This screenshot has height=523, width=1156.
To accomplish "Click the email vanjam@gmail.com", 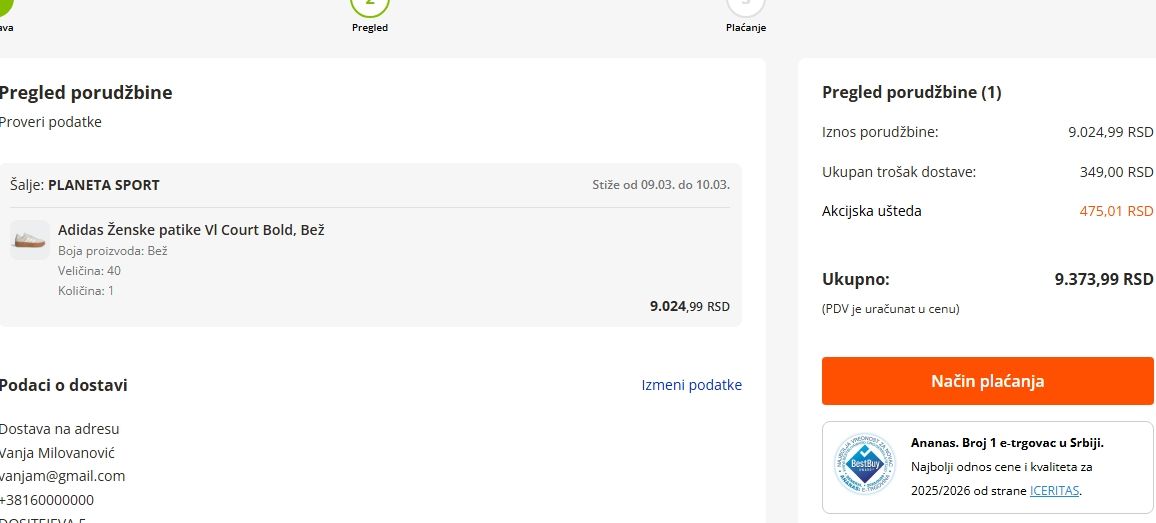I will pyautogui.click(x=63, y=476).
